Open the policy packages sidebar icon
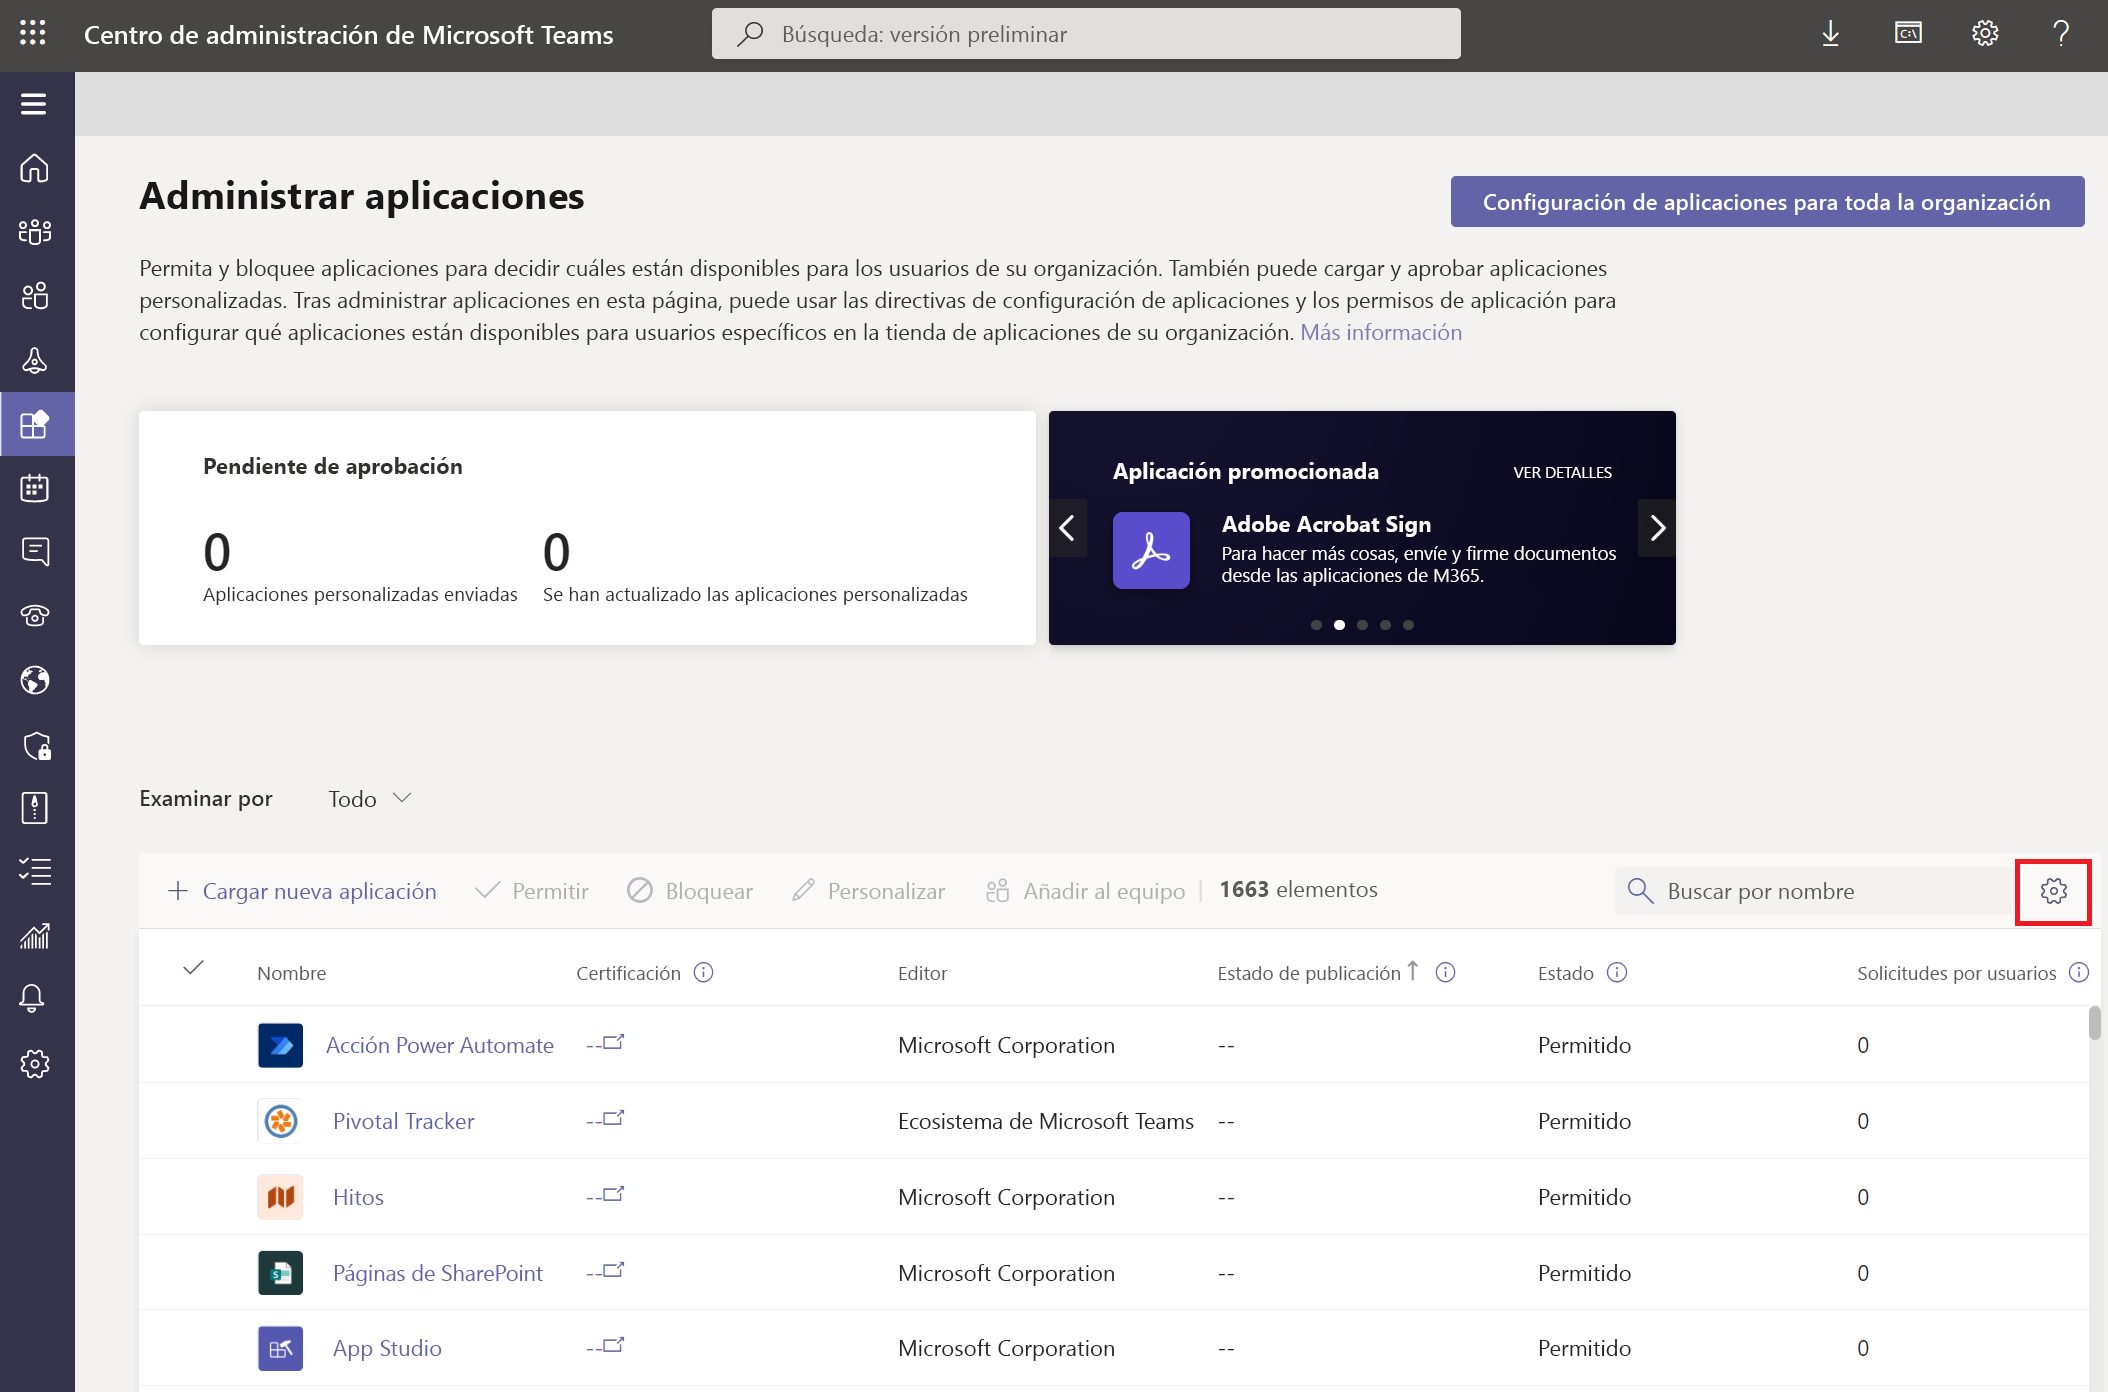Viewport: 2108px width, 1392px height. [x=35, y=808]
